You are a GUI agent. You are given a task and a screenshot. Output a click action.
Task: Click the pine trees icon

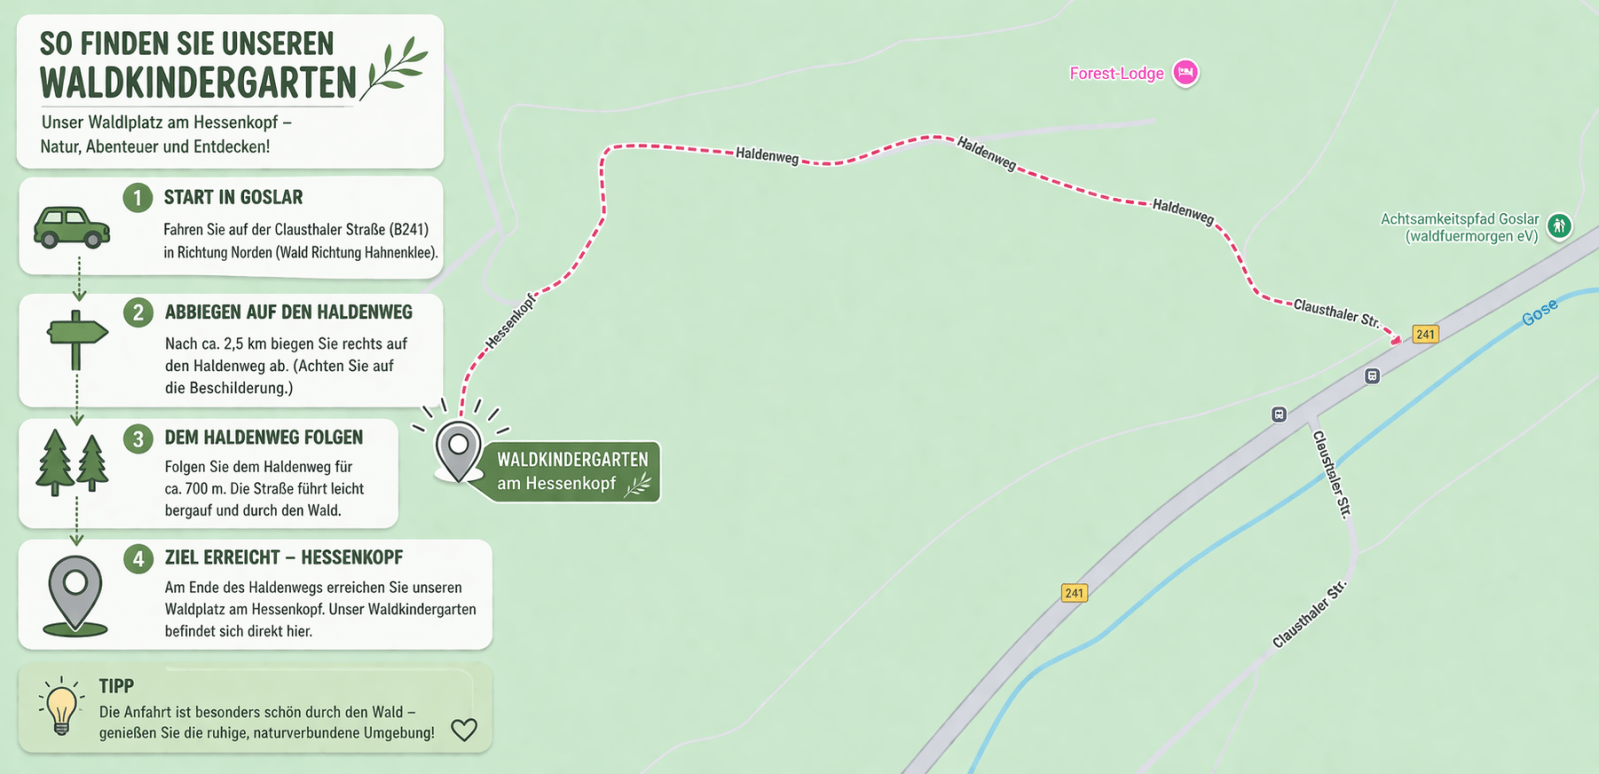coord(72,463)
